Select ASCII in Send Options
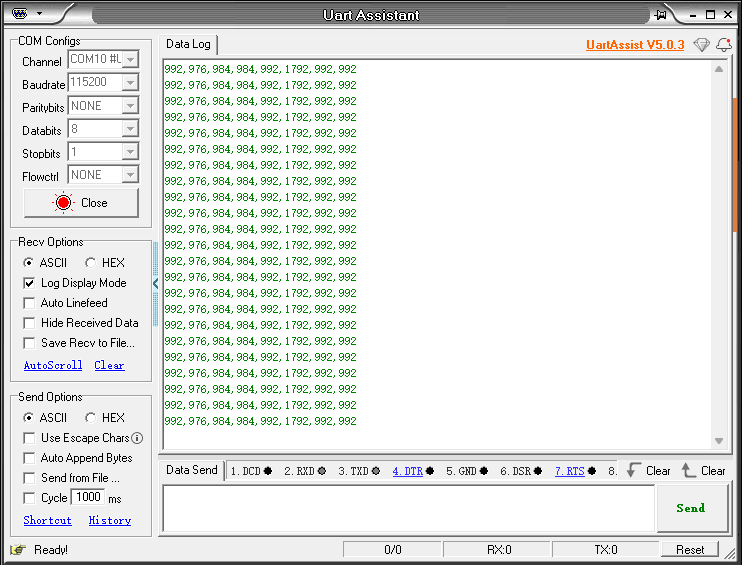 tap(28, 418)
